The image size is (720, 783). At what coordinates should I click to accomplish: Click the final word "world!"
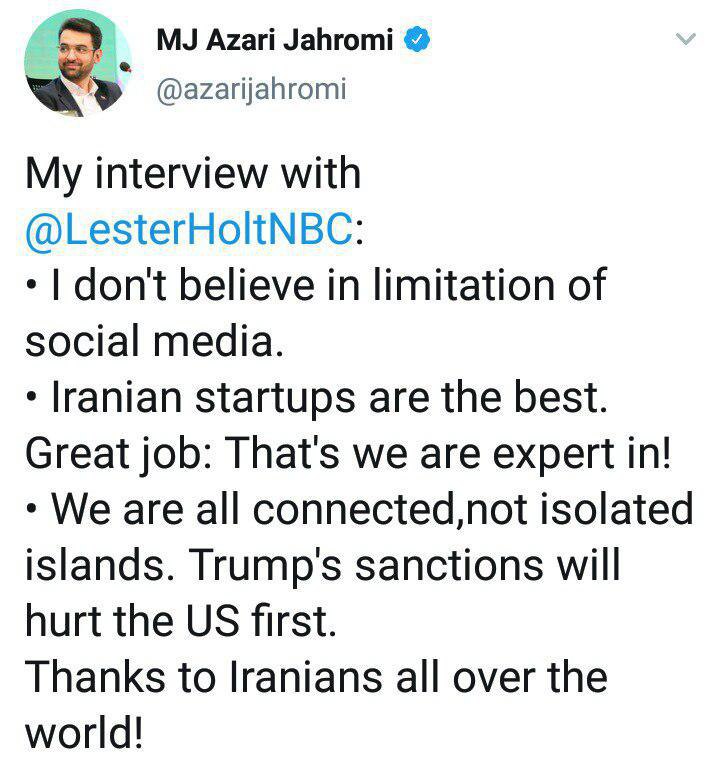85,734
